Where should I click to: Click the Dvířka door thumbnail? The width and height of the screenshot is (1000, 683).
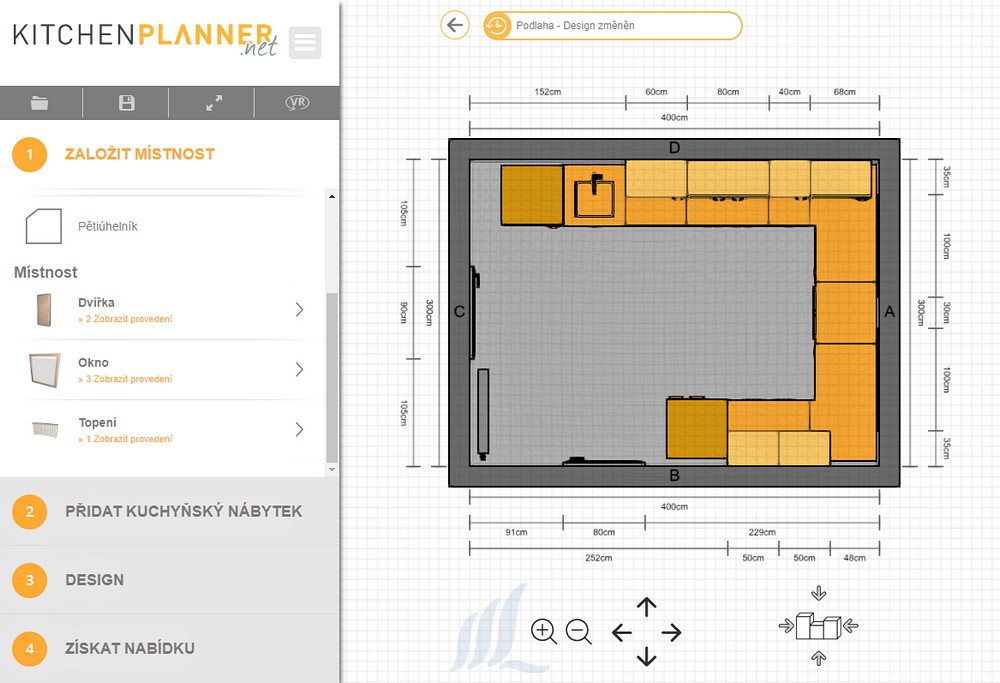click(x=44, y=310)
